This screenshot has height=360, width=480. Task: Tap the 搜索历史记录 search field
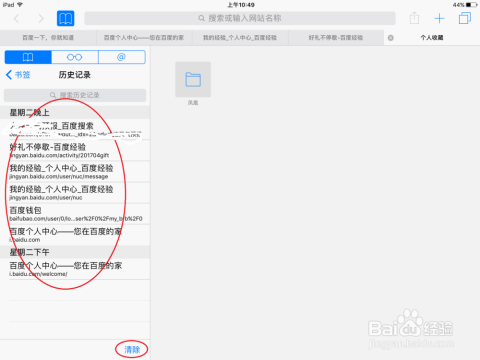75,95
